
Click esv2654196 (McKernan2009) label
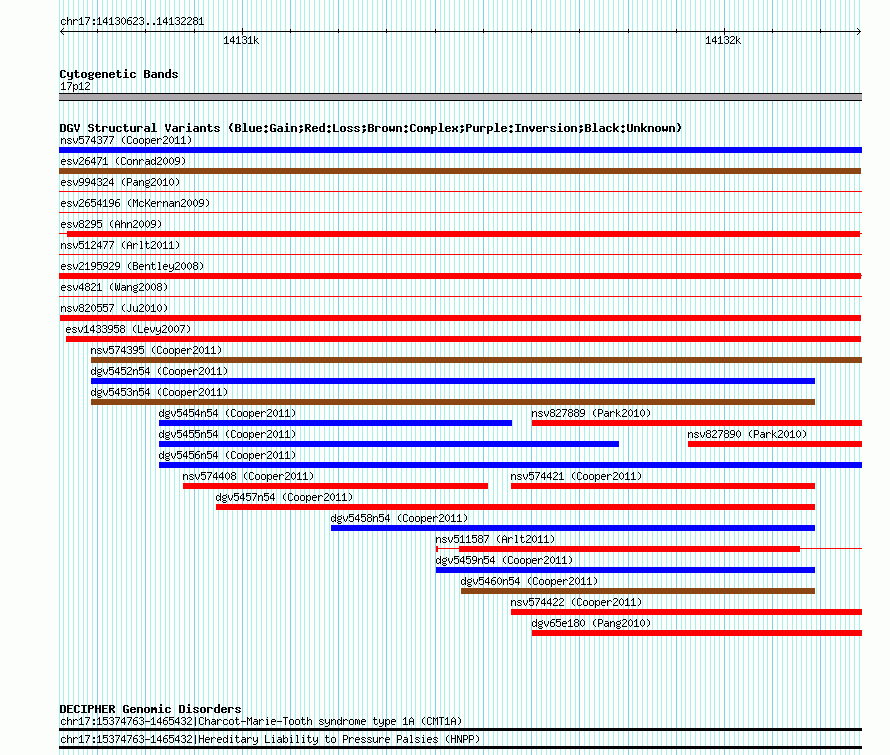point(135,203)
